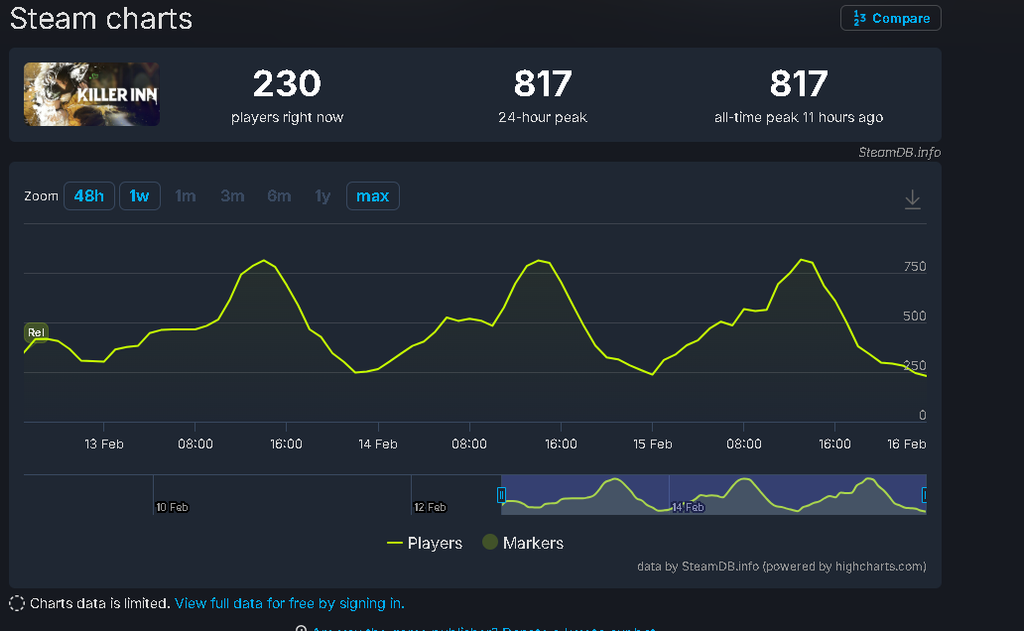The width and height of the screenshot is (1024, 631).
Task: Click the Rel marker on the chart
Action: 36,333
